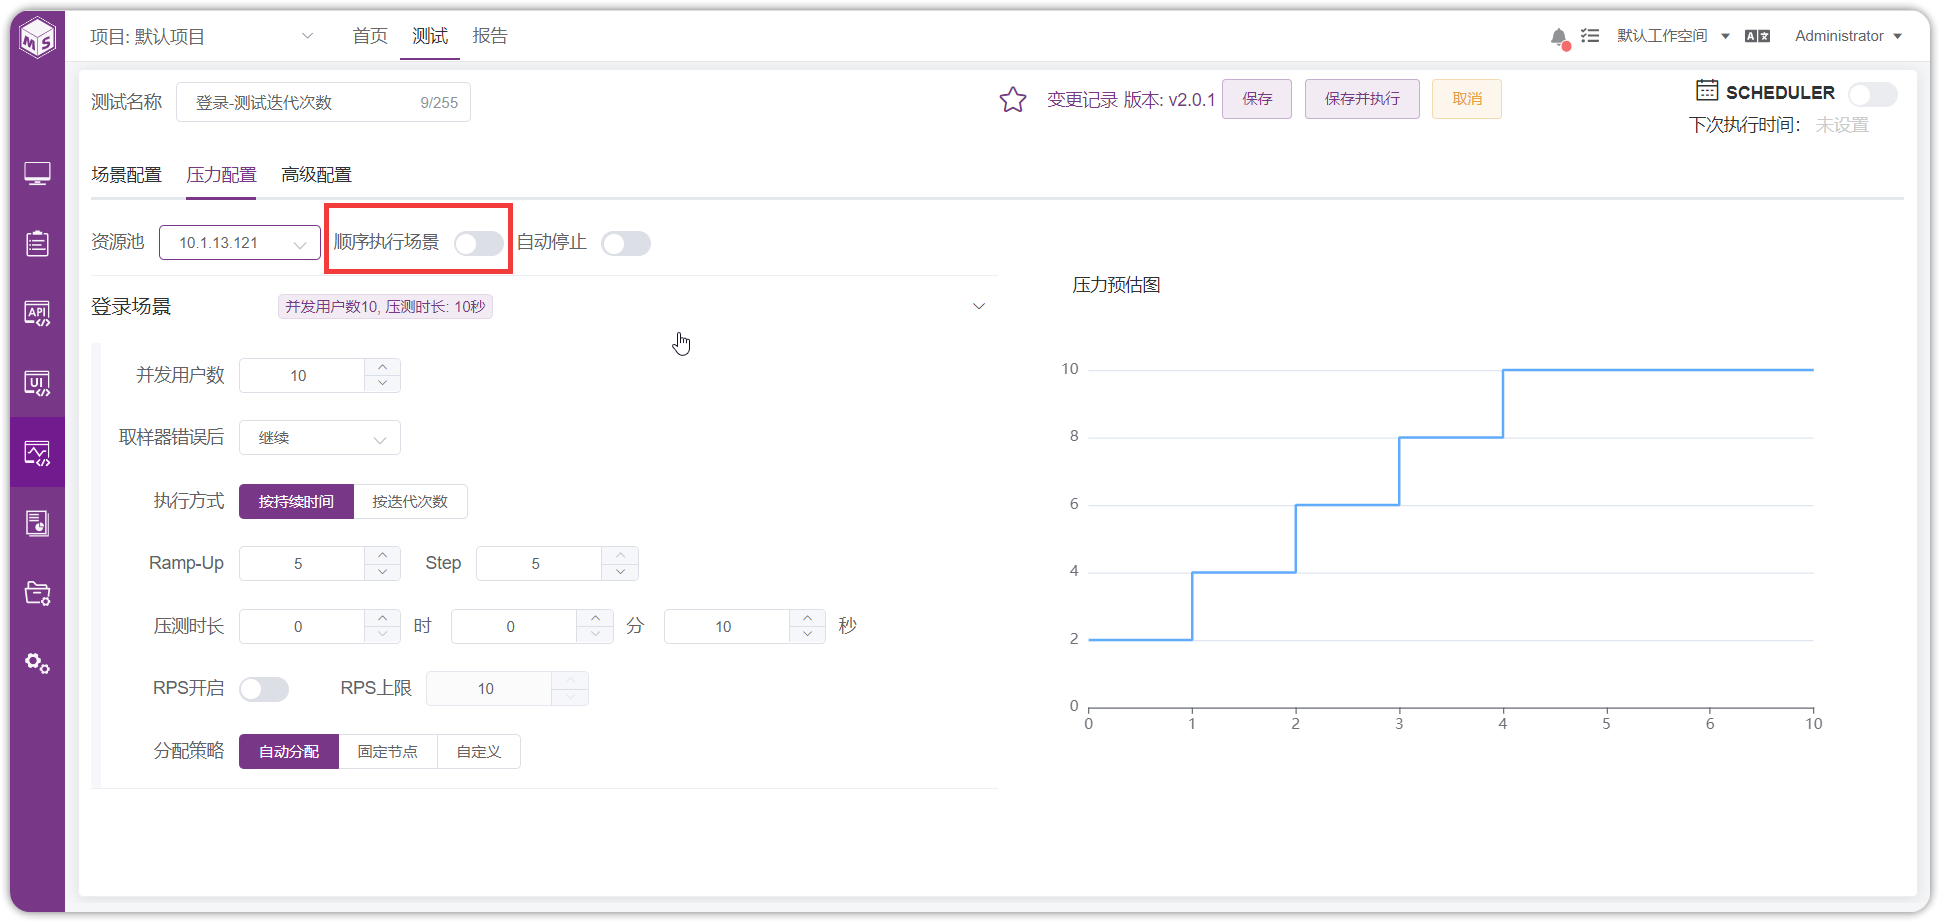Select the 固定节点 allocation strategy

(x=388, y=752)
